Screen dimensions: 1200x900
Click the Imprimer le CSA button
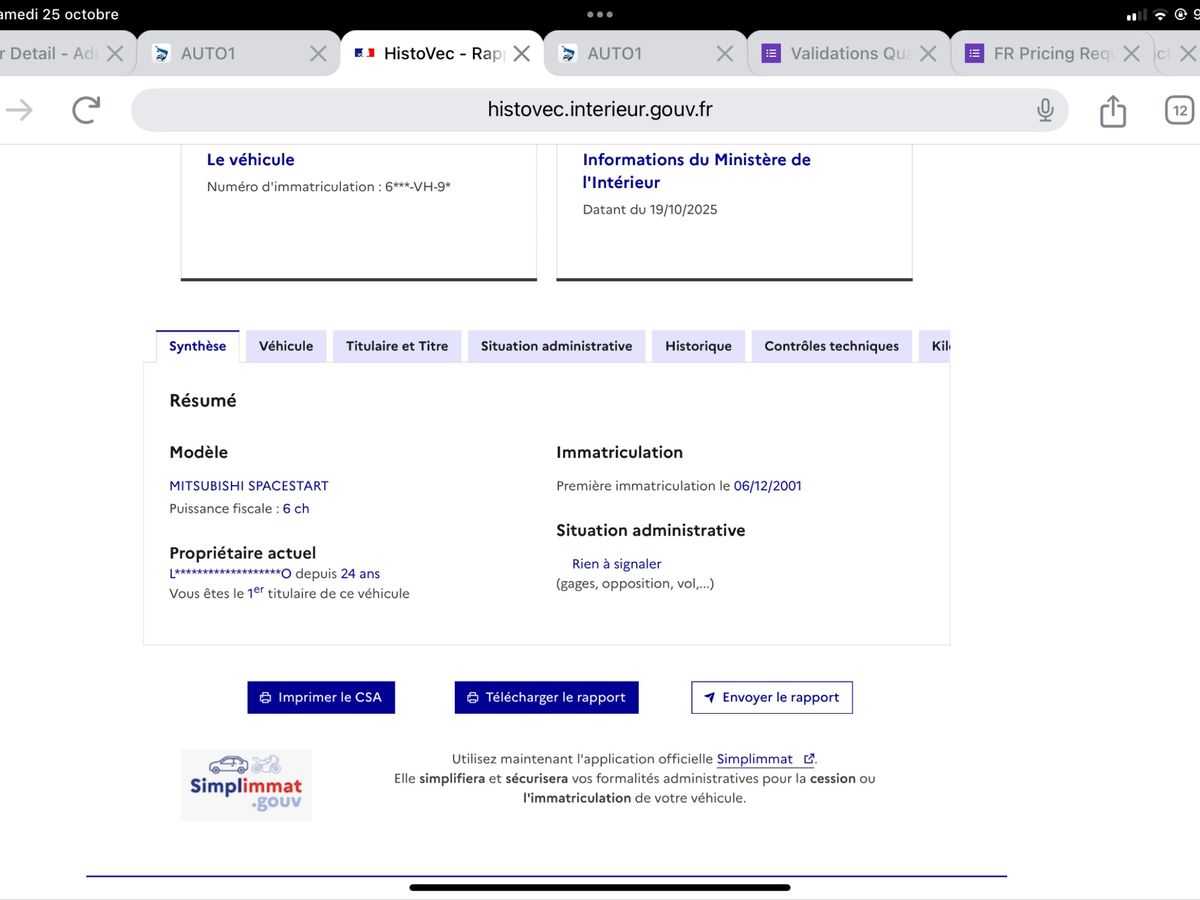tap(321, 697)
